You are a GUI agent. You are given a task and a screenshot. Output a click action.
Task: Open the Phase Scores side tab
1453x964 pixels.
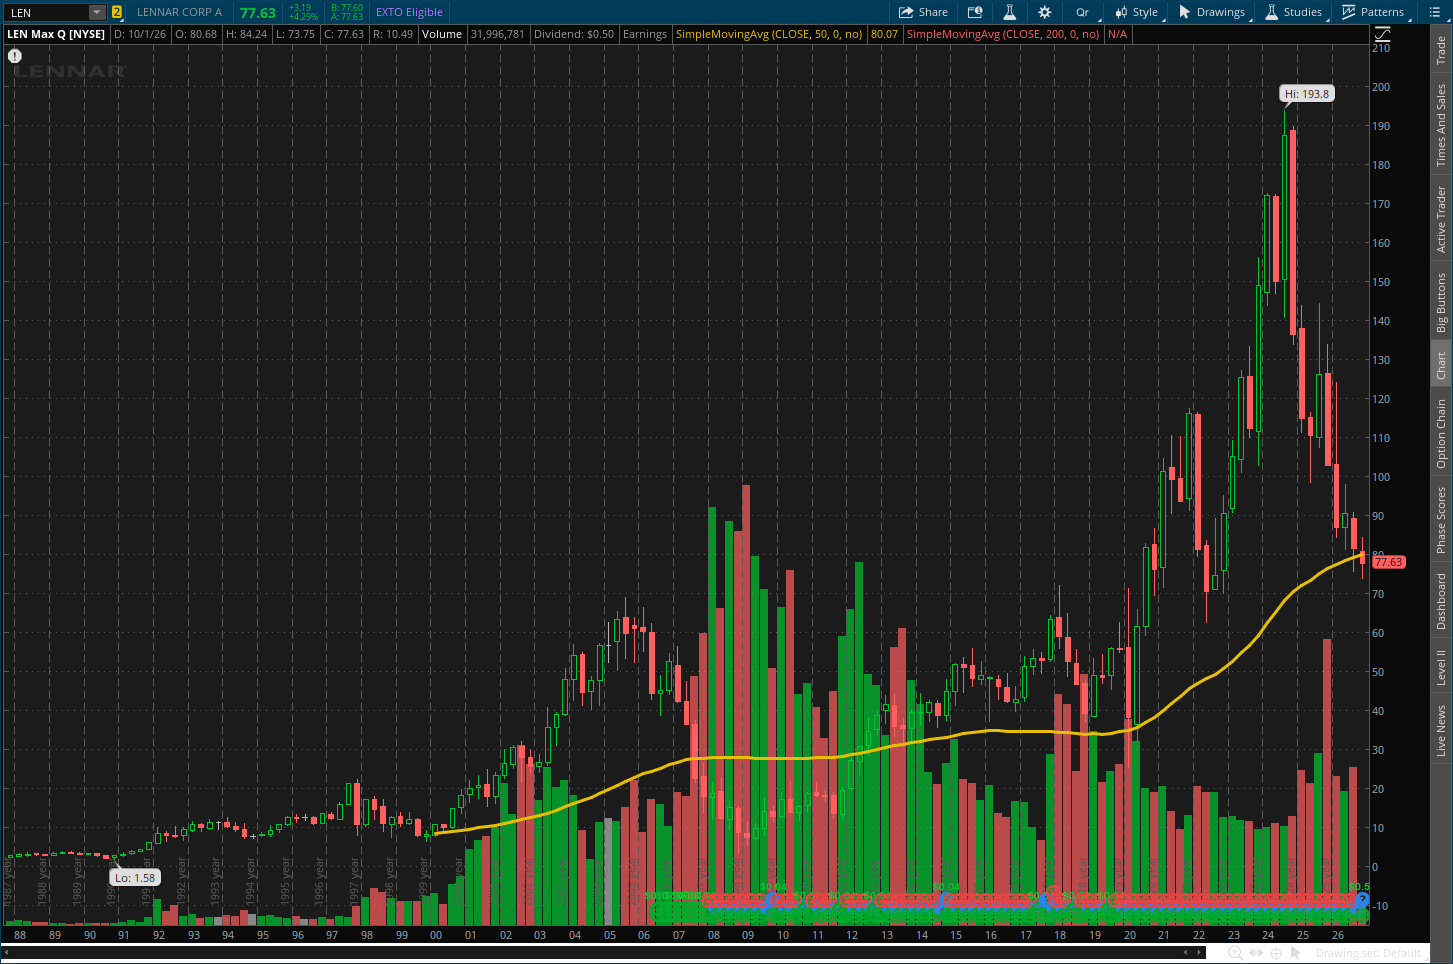[1441, 520]
